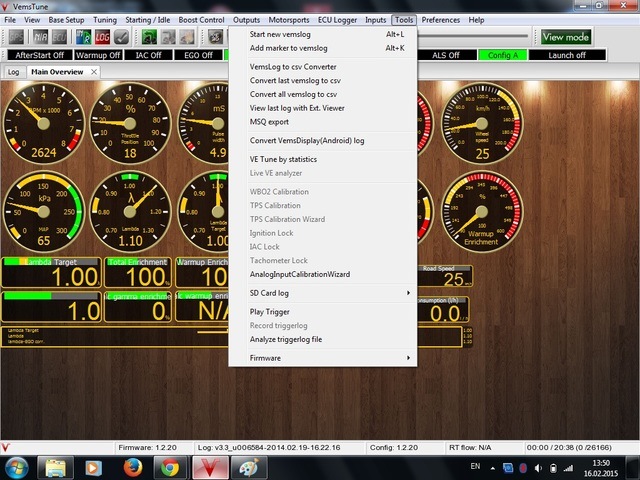Launch Chrome from the taskbar
The image size is (640, 480).
pos(170,468)
